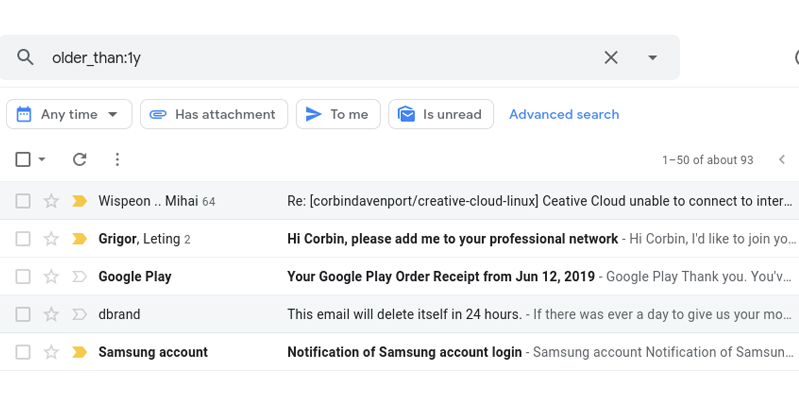Click the paperclip icon on Has attachment chip
This screenshot has height=400, width=799.
pos(158,114)
